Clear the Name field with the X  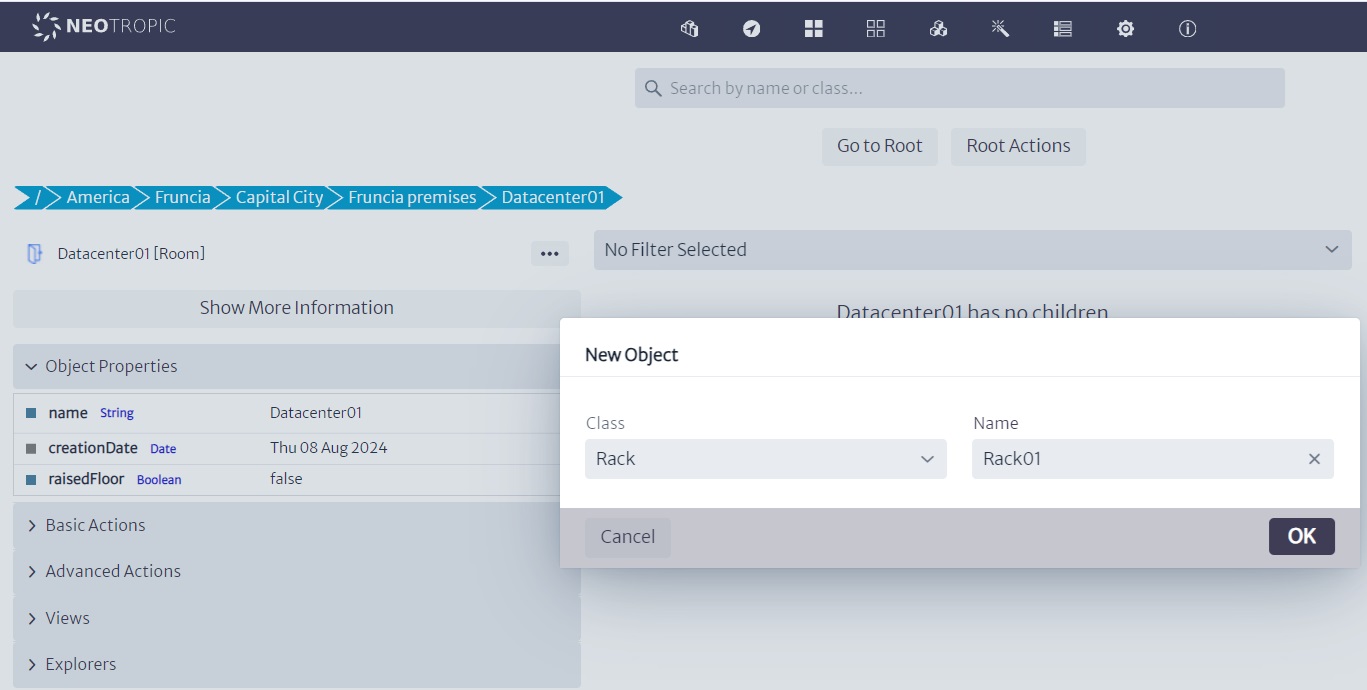[1314, 459]
